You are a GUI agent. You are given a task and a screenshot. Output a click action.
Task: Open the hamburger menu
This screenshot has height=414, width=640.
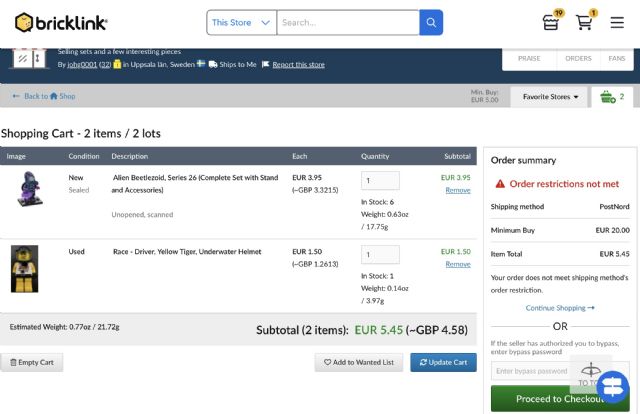pos(617,22)
